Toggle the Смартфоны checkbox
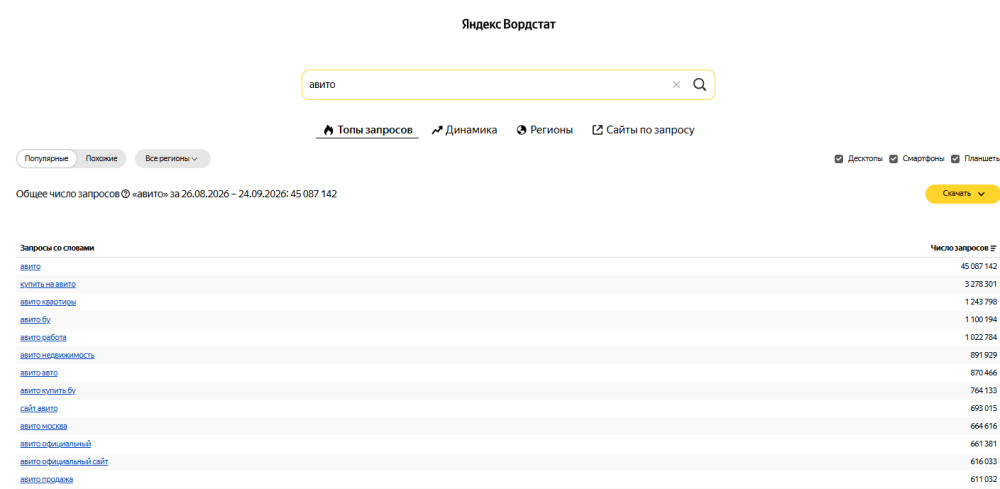Image resolution: width=1000 pixels, height=489 pixels. point(893,159)
